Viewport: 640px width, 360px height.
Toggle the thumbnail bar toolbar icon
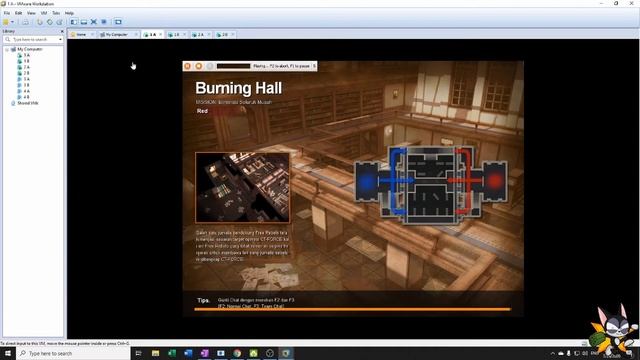tap(84, 22)
